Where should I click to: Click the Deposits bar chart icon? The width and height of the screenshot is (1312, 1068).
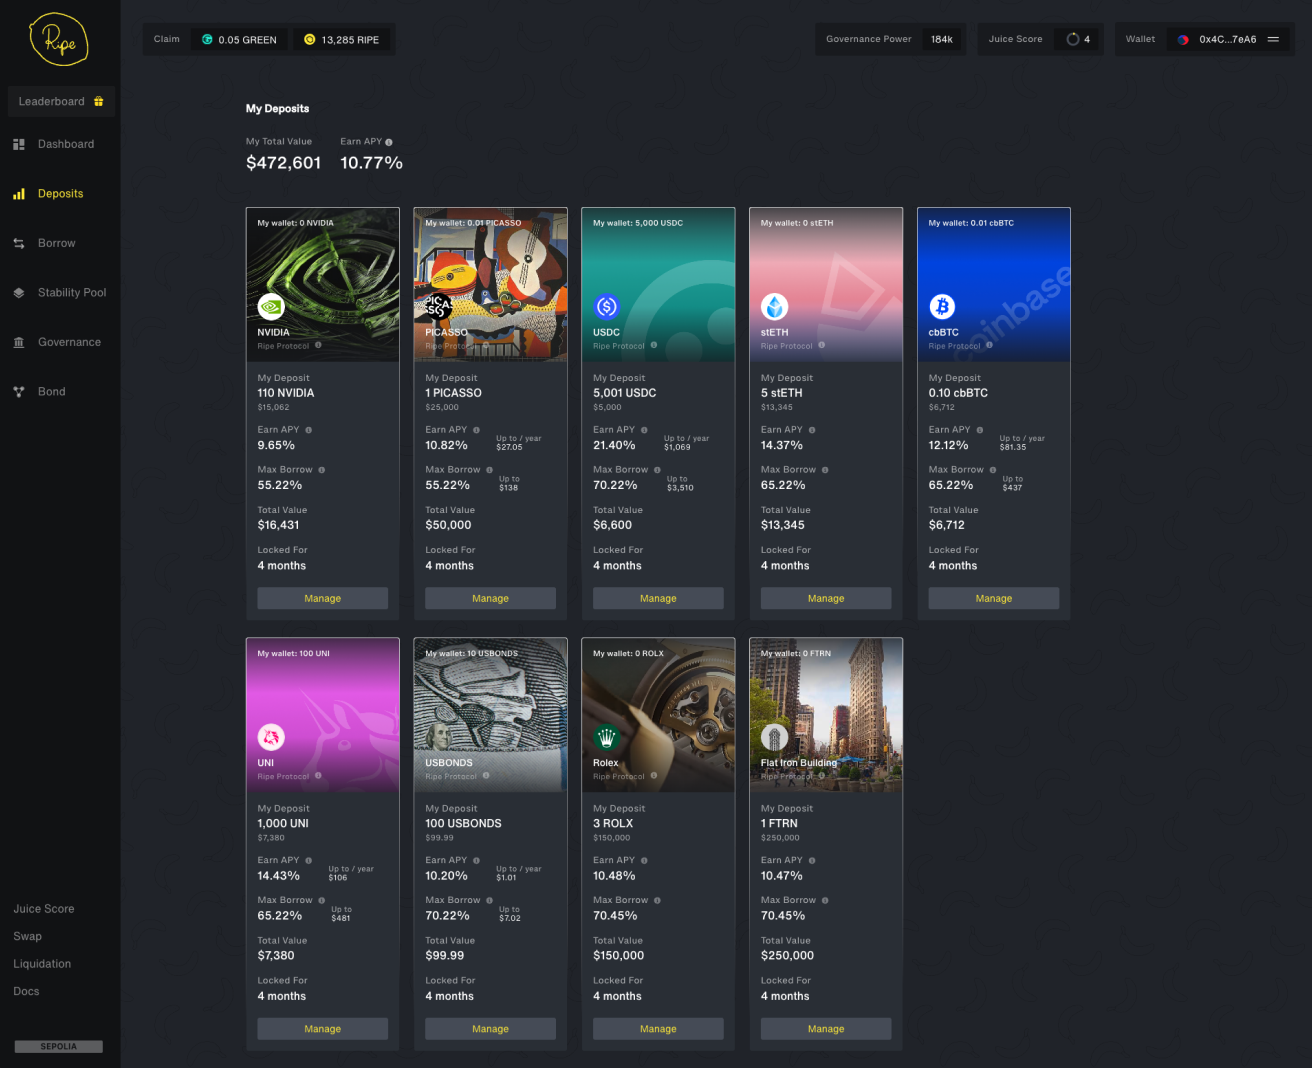[19, 194]
